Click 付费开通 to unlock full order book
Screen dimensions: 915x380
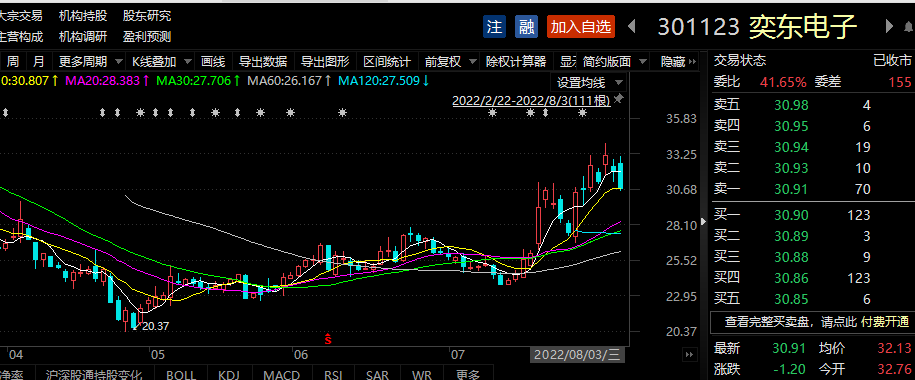point(885,322)
